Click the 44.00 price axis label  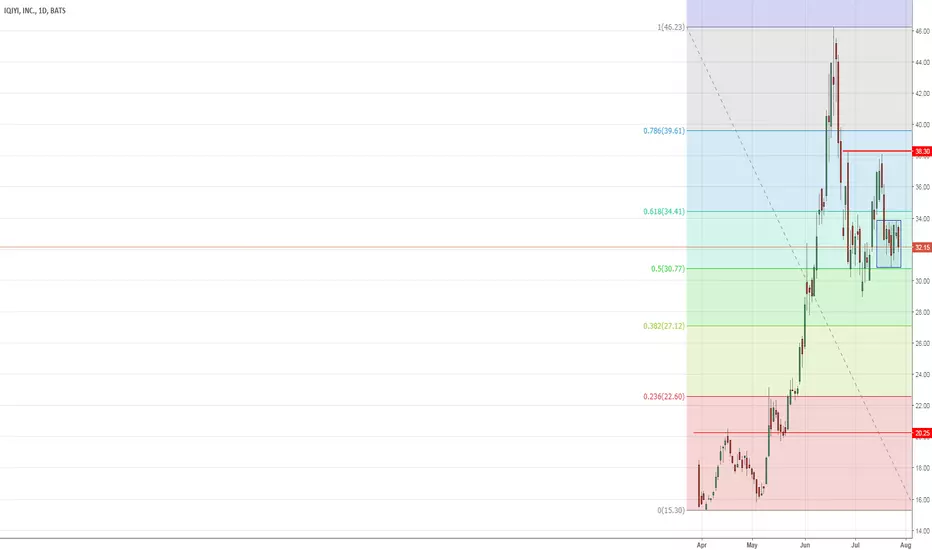tap(922, 62)
